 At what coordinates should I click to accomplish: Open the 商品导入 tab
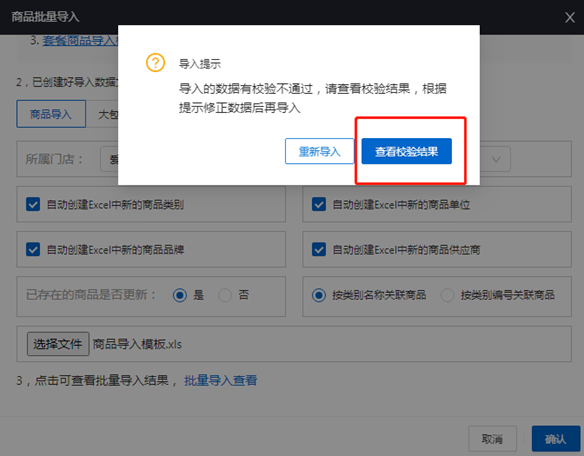coord(51,114)
